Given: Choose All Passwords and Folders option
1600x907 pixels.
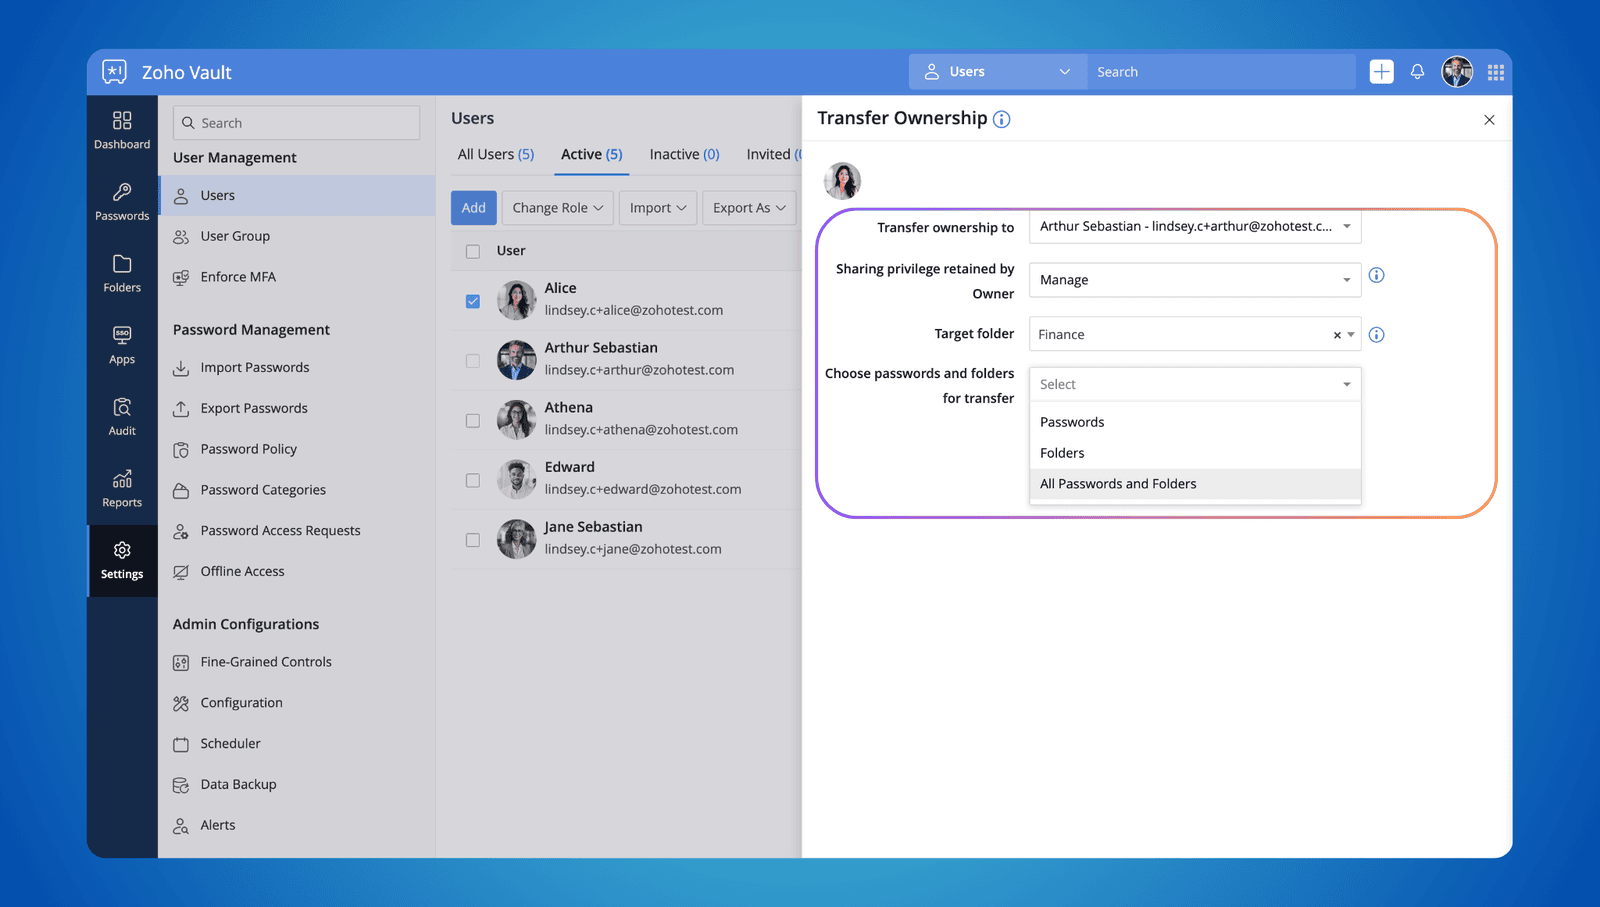Looking at the screenshot, I should pyautogui.click(x=1118, y=484).
